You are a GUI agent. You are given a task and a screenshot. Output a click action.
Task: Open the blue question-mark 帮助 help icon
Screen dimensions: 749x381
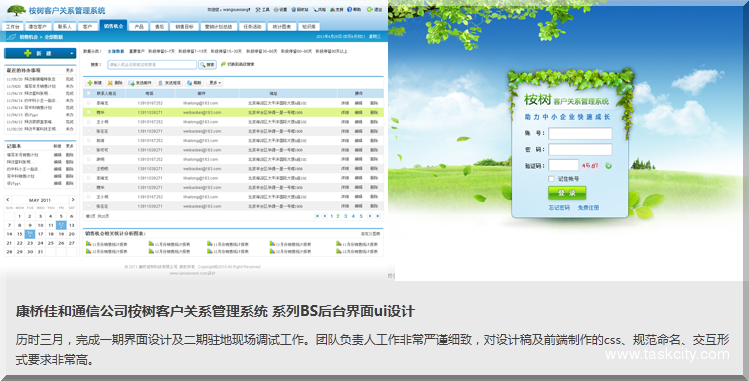349,10
